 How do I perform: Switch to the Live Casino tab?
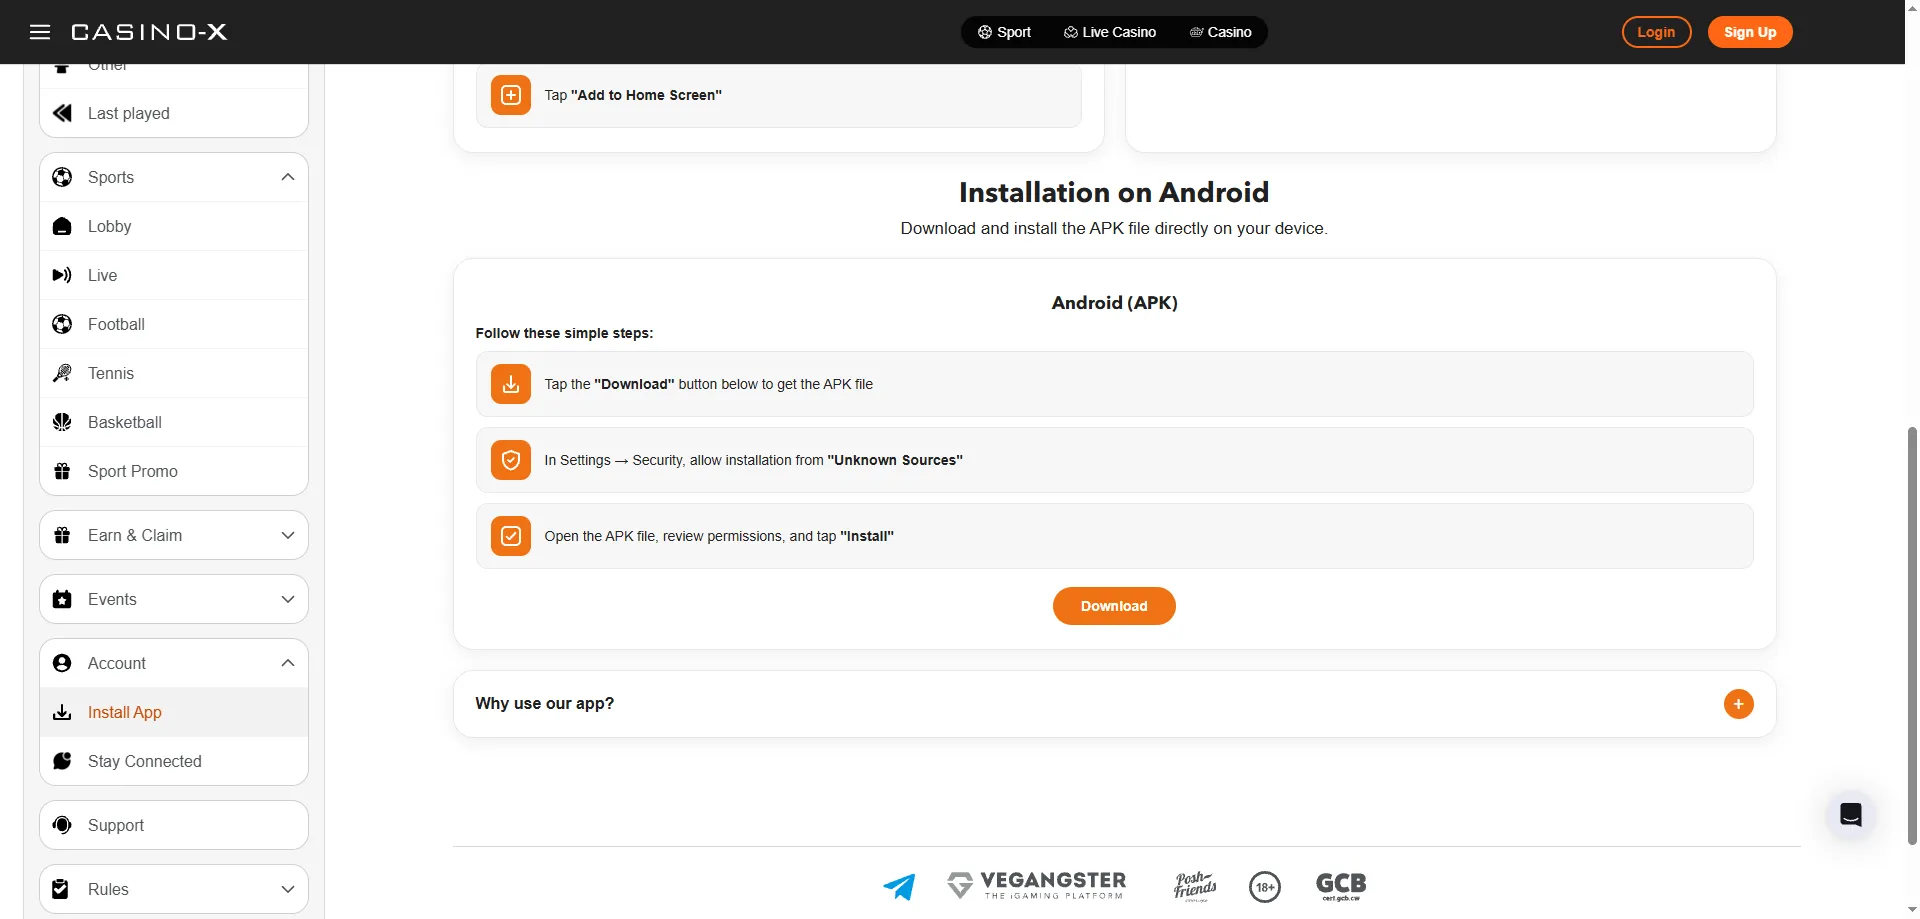pyautogui.click(x=1110, y=32)
